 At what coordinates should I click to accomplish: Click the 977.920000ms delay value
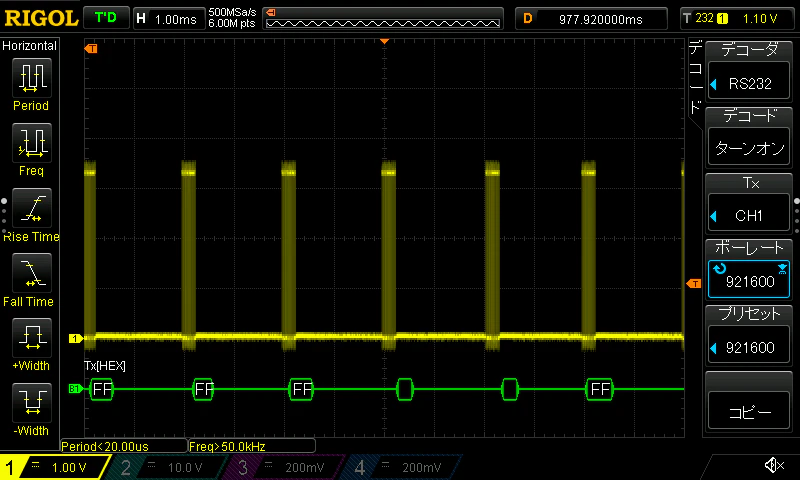pyautogui.click(x=601, y=19)
